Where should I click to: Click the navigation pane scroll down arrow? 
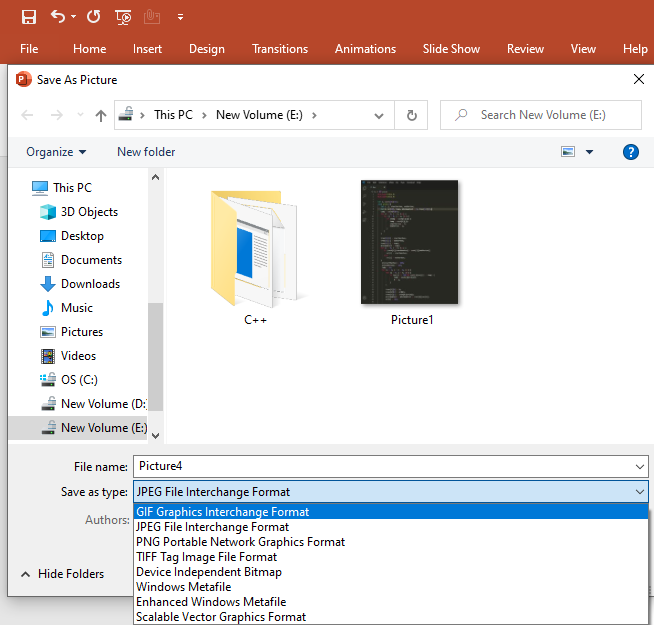(155, 434)
